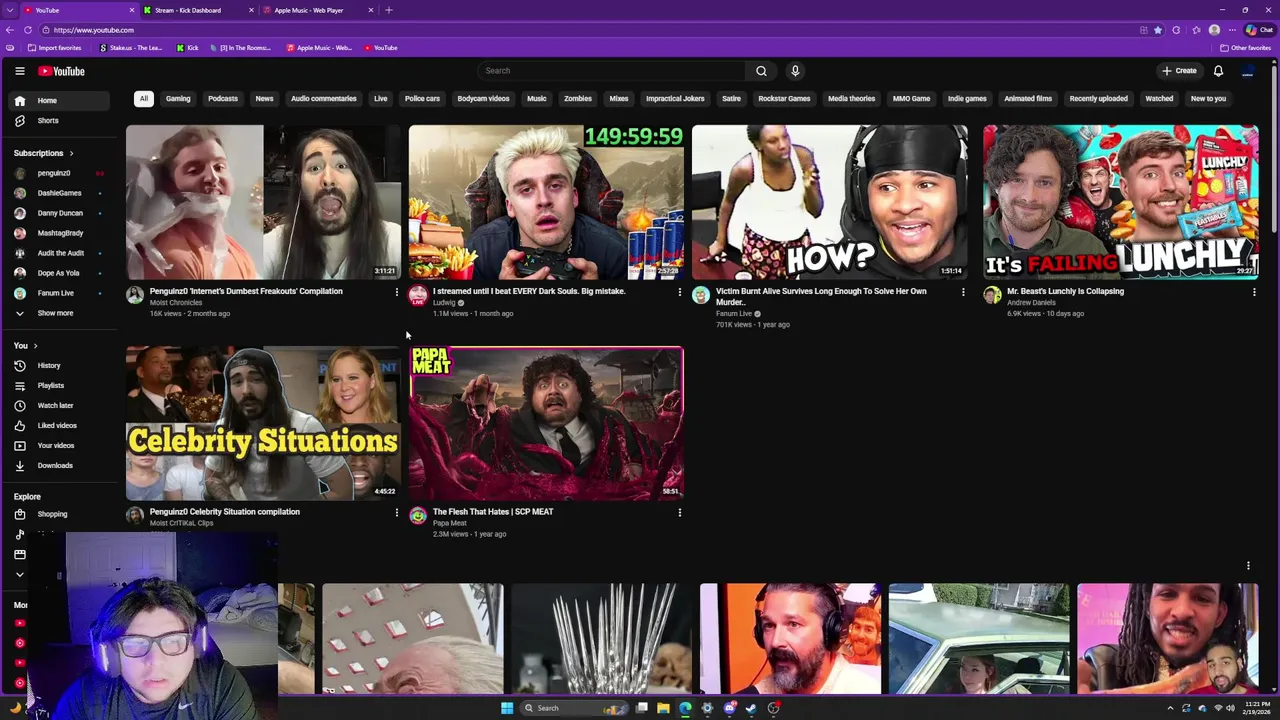Viewport: 1280px width, 720px height.
Task: Open Microsoft Edge from the taskbar
Action: point(685,708)
